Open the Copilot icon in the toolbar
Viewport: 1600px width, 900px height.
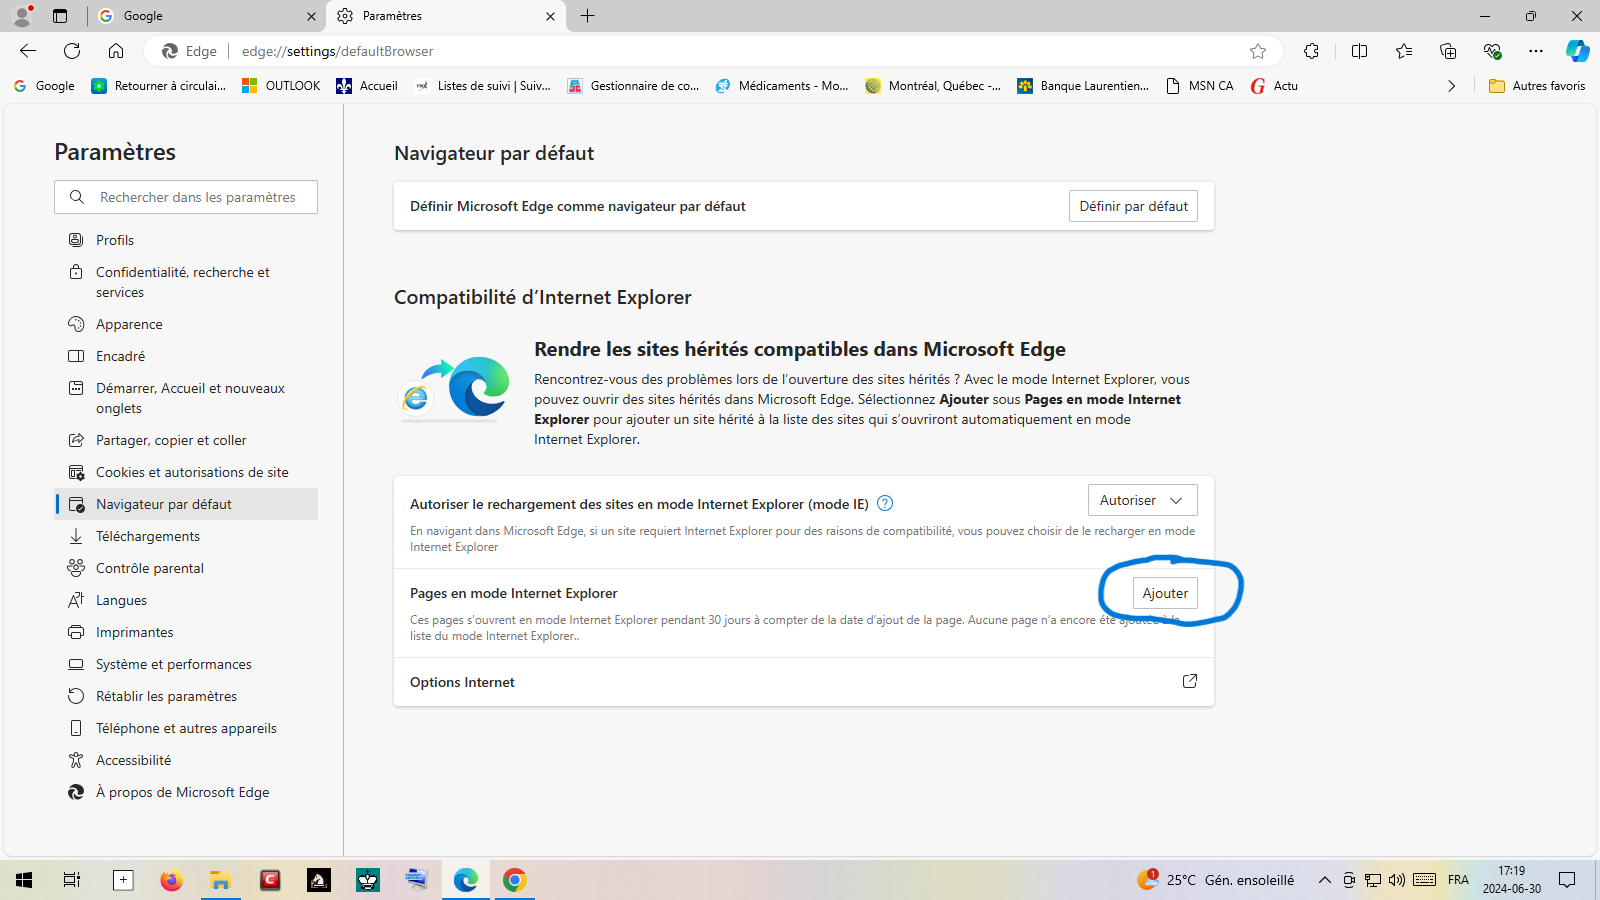tap(1578, 51)
